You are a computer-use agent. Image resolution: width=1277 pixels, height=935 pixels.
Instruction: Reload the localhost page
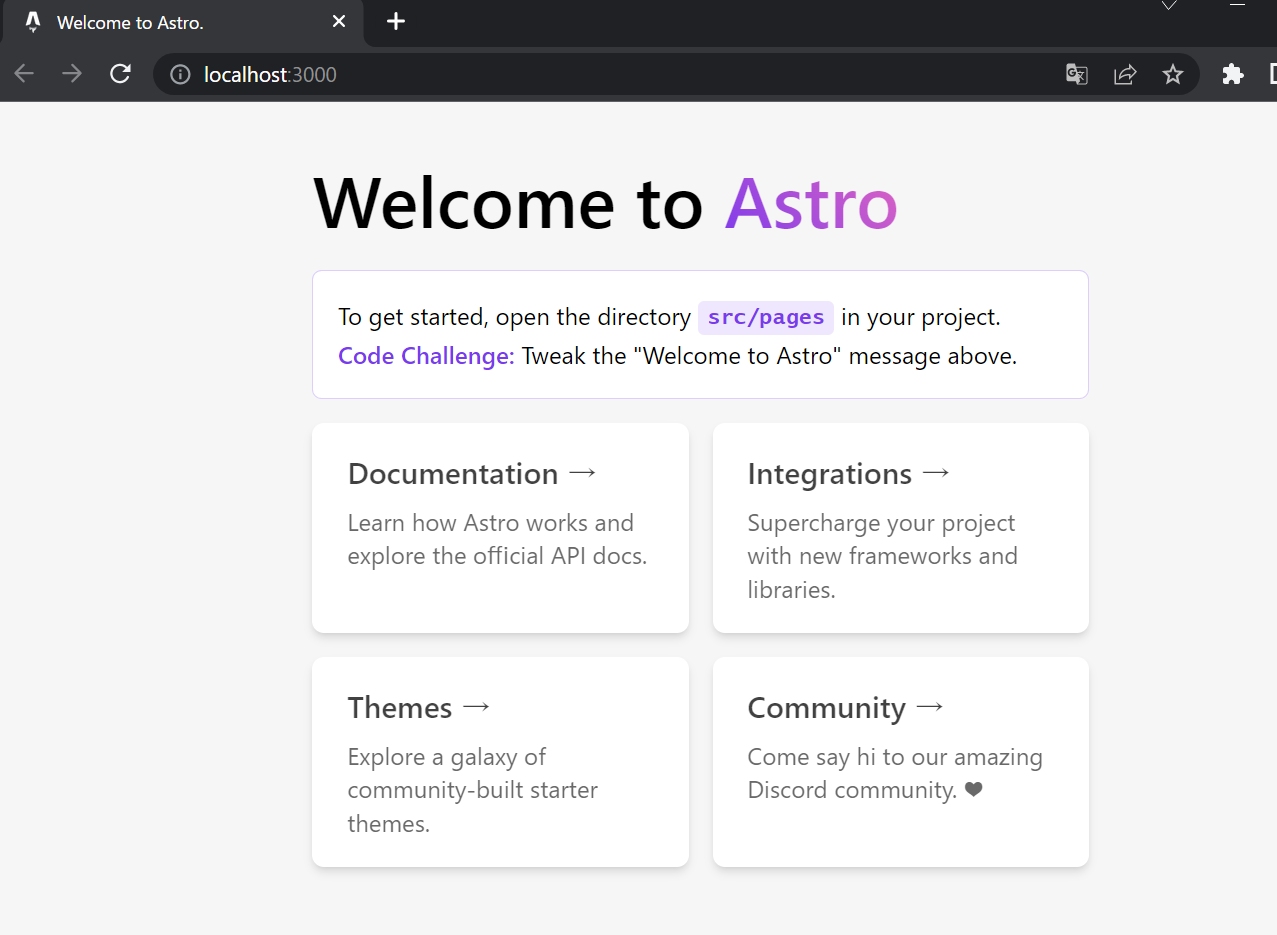[120, 74]
